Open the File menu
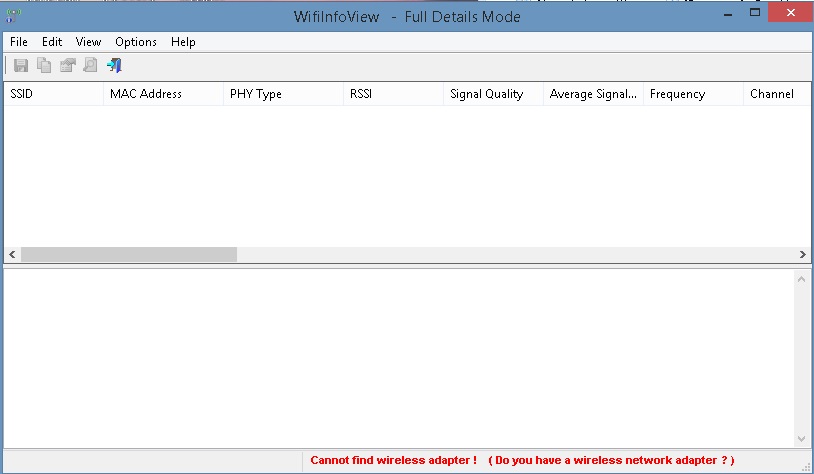 point(19,42)
